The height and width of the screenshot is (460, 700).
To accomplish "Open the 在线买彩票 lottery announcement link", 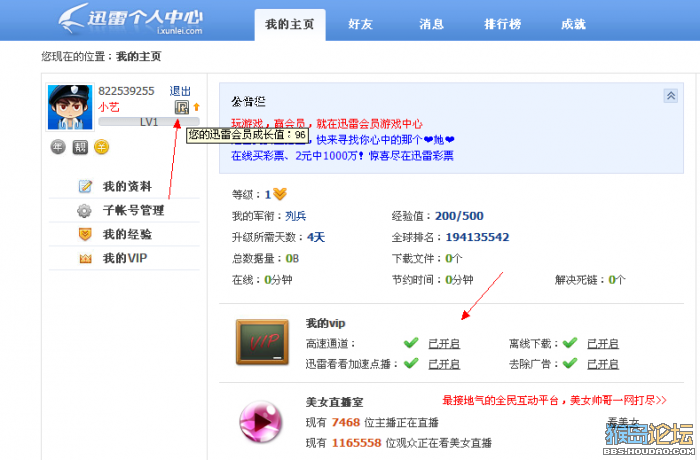I will [x=342, y=156].
